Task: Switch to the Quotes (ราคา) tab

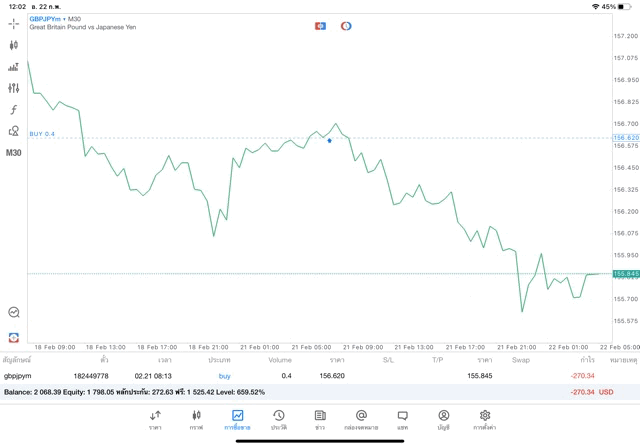Action: pos(155,420)
